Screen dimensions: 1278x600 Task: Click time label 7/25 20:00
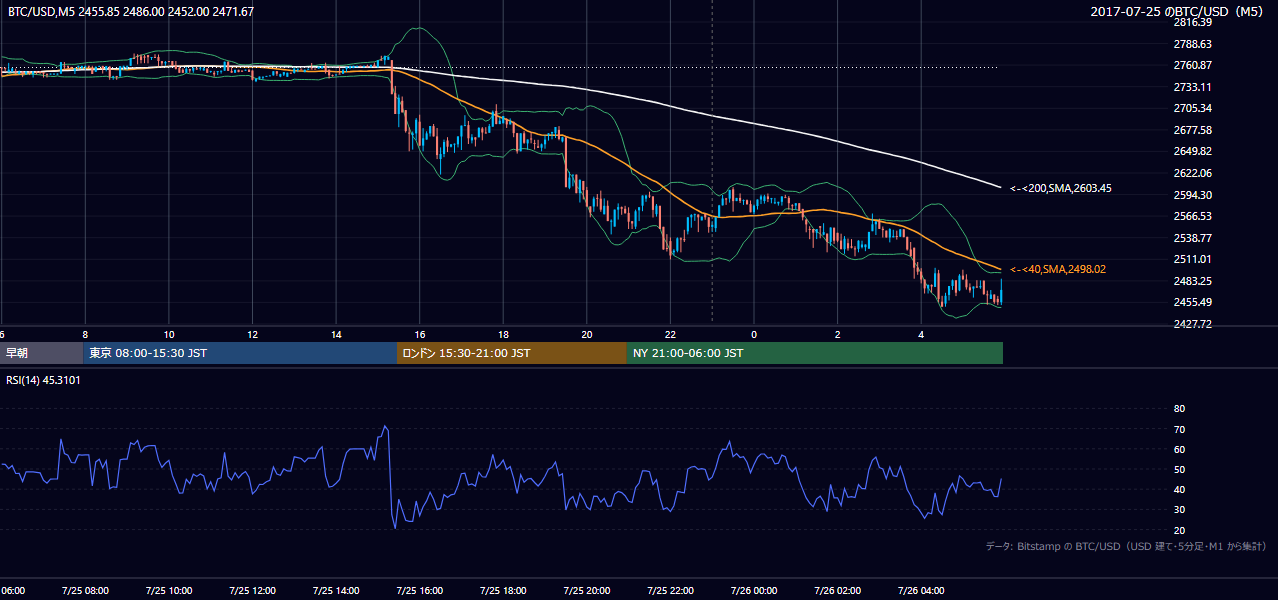pos(586,590)
